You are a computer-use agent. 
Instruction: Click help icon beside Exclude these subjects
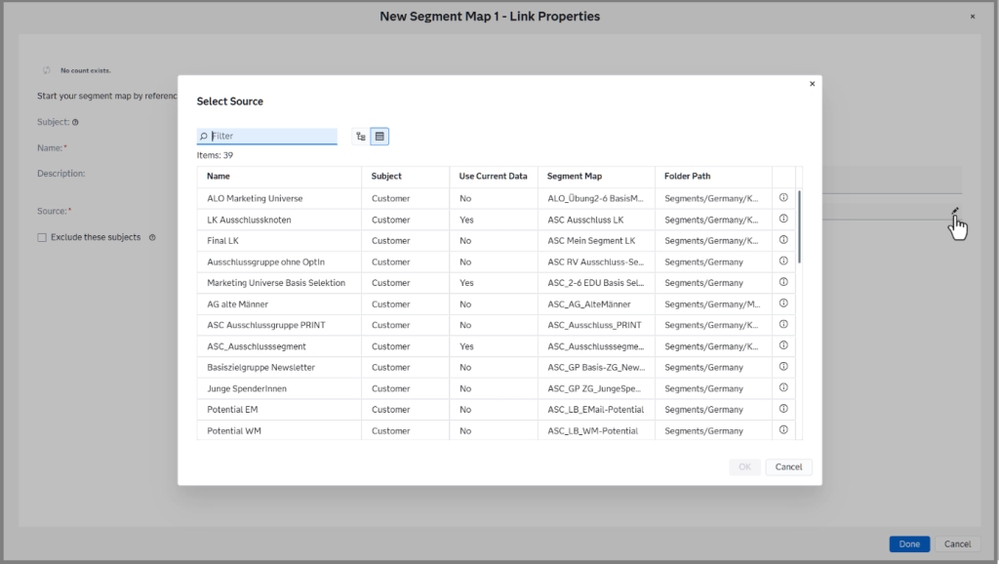pos(152,237)
